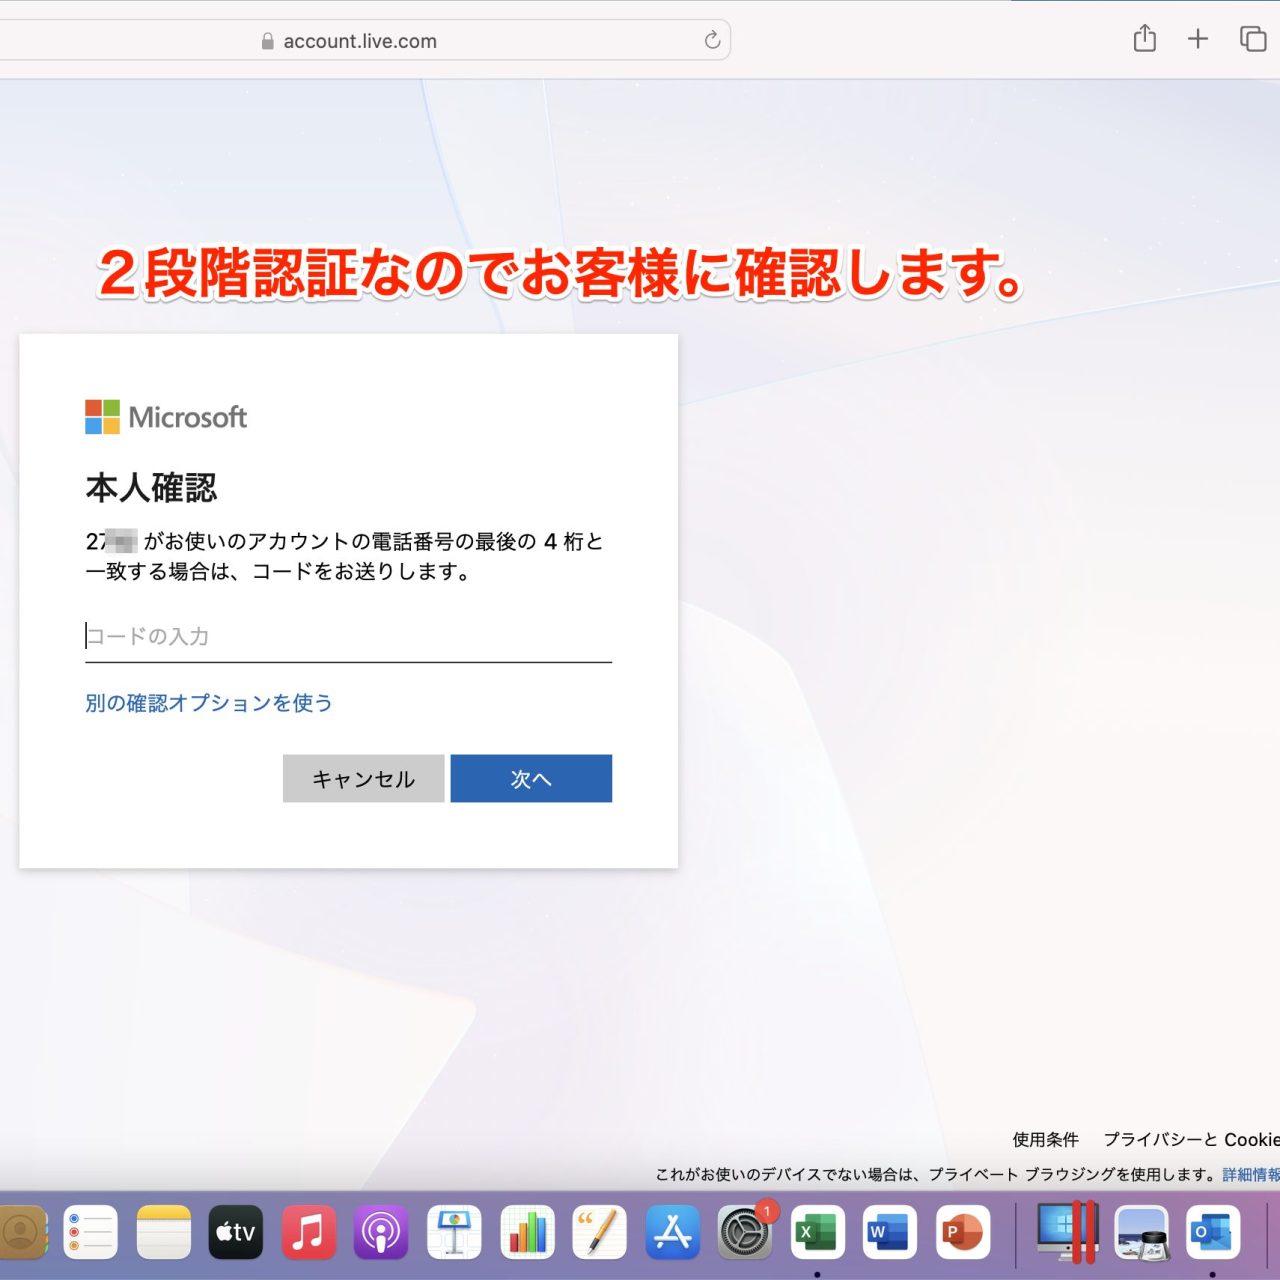Click the account.live.com address bar
Viewport: 1280px width, 1280px height.
(360, 41)
